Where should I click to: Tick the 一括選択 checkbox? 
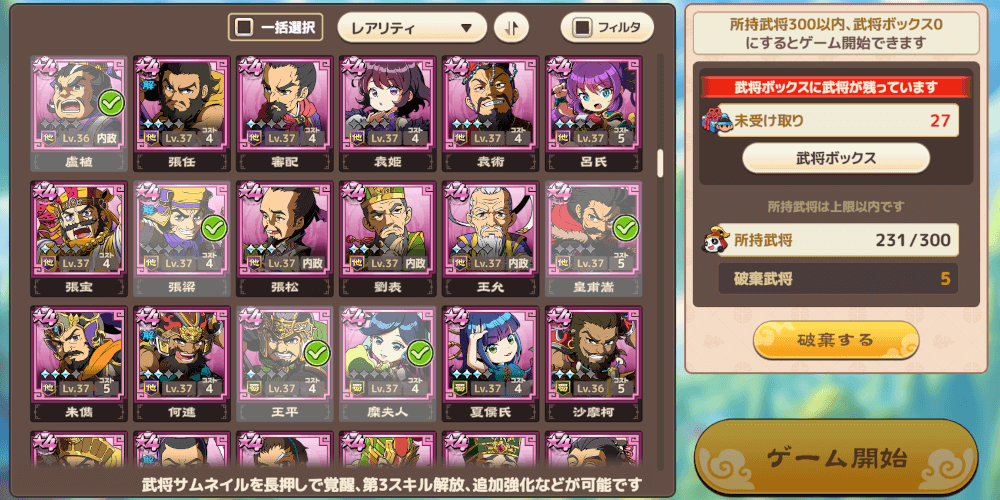click(244, 27)
